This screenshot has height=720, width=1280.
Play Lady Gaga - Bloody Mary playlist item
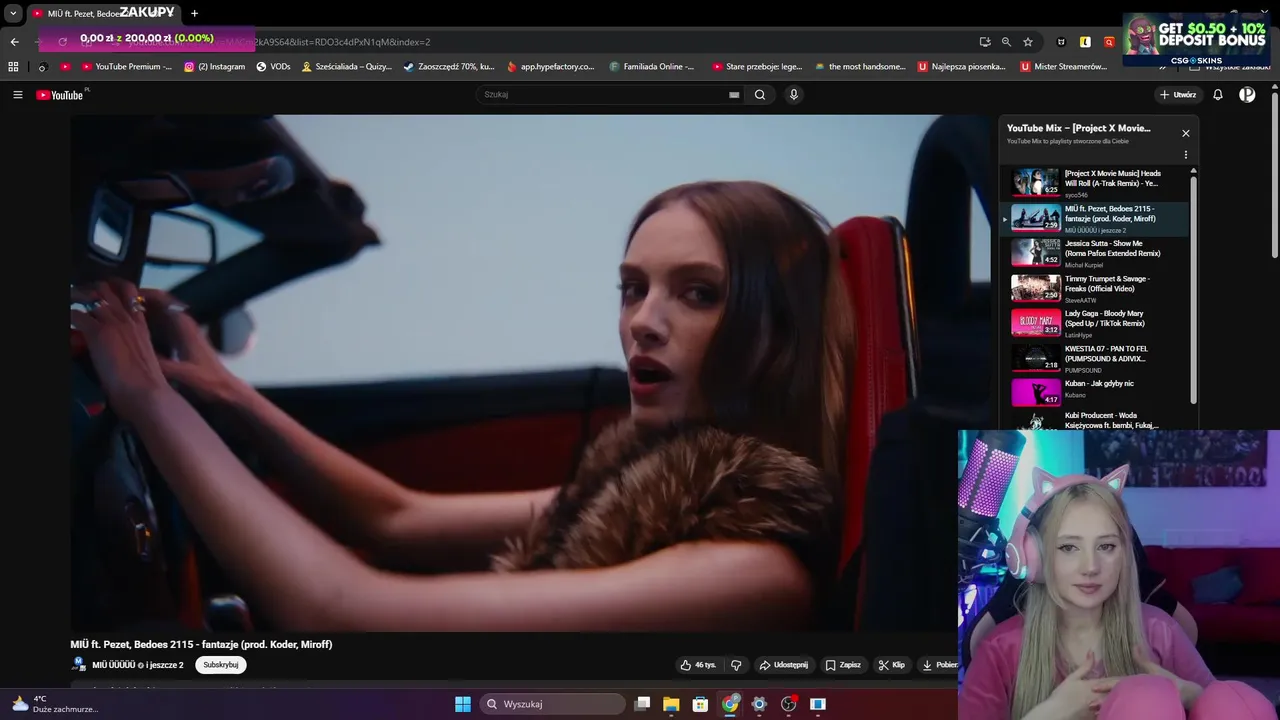click(x=1096, y=323)
